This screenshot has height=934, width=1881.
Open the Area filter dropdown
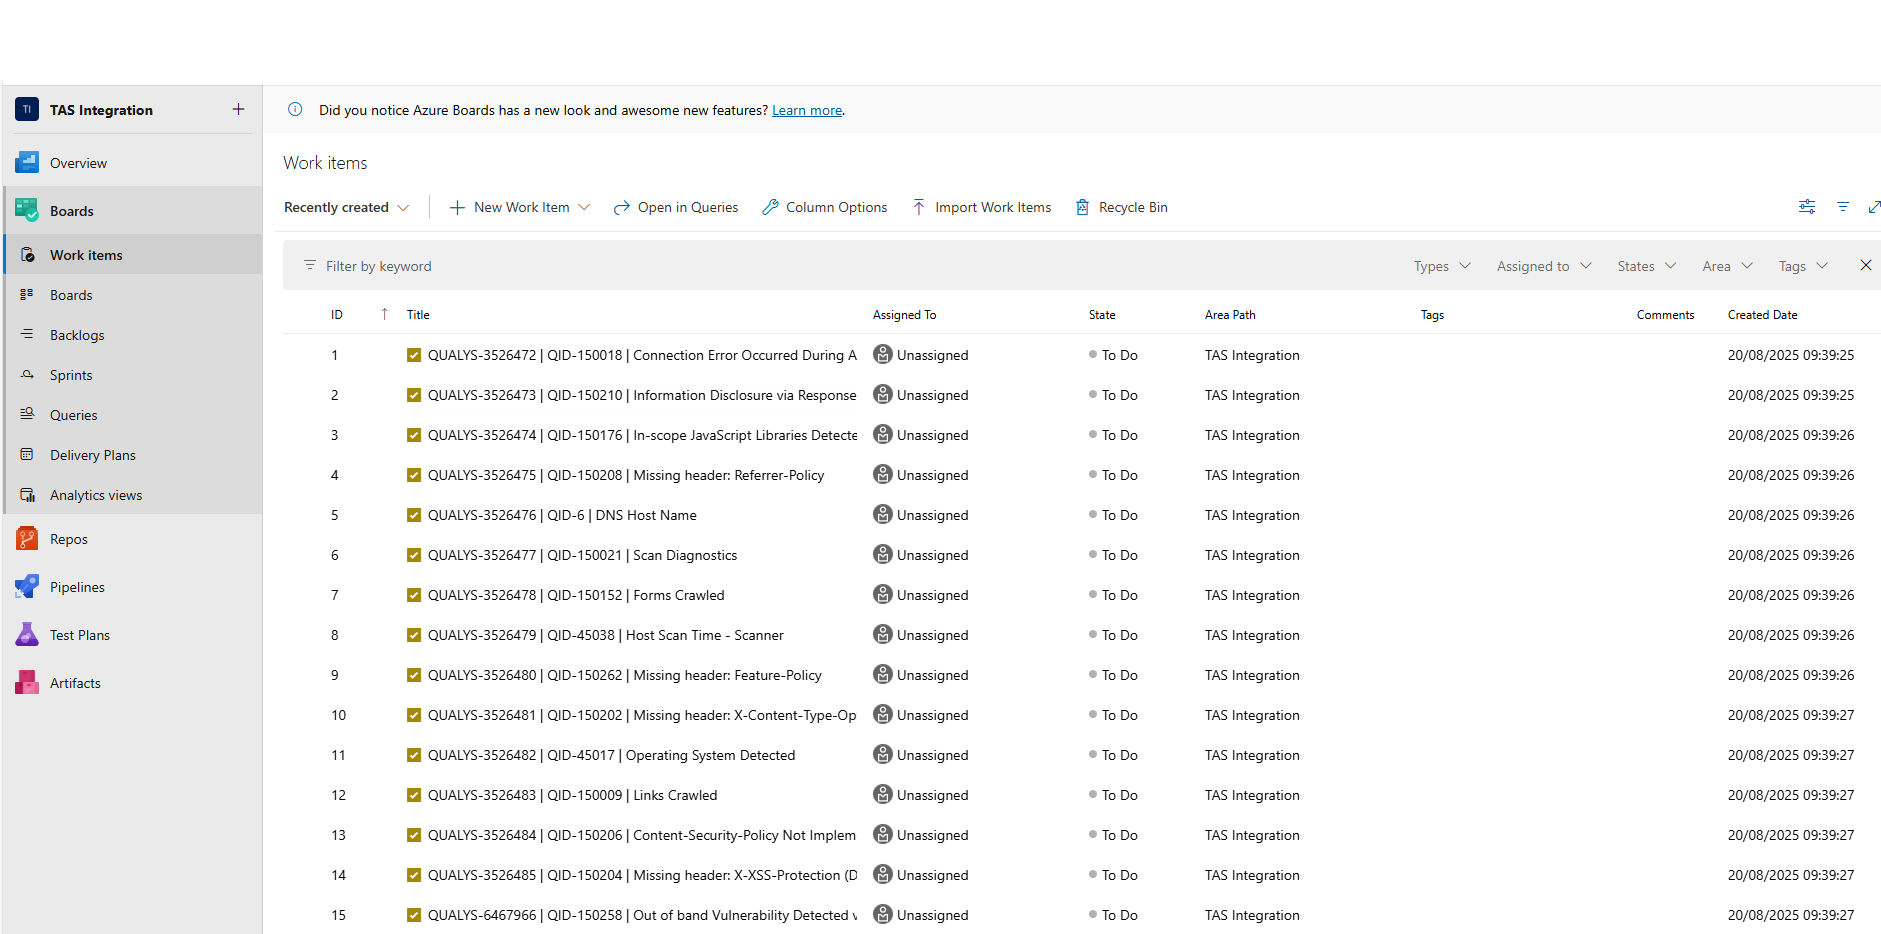(1728, 266)
